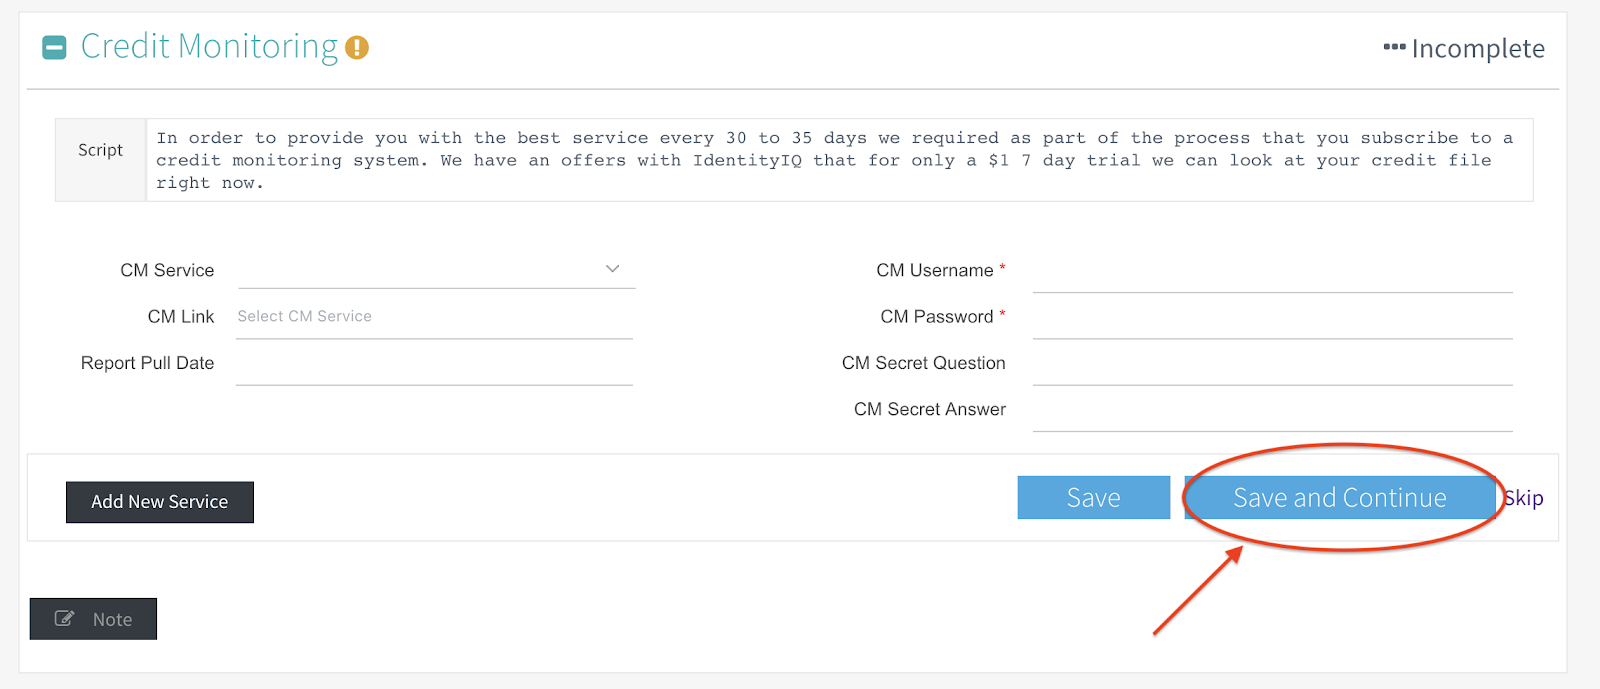
Task: Select the CM Service combo box
Action: click(436, 270)
